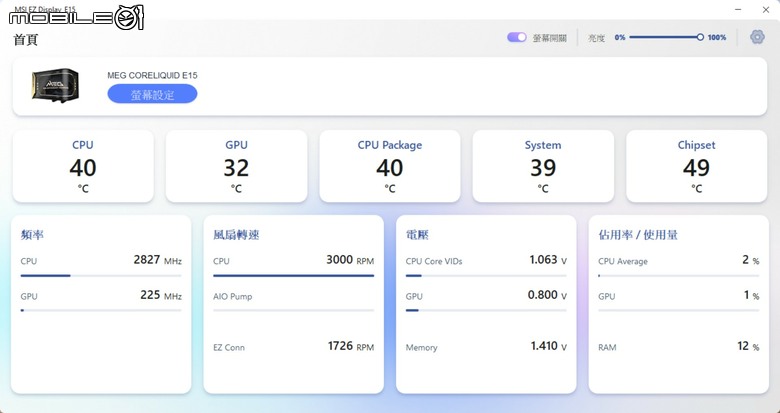Click the 電壓 panel title
Viewport: 780px width, 413px height.
[417, 235]
